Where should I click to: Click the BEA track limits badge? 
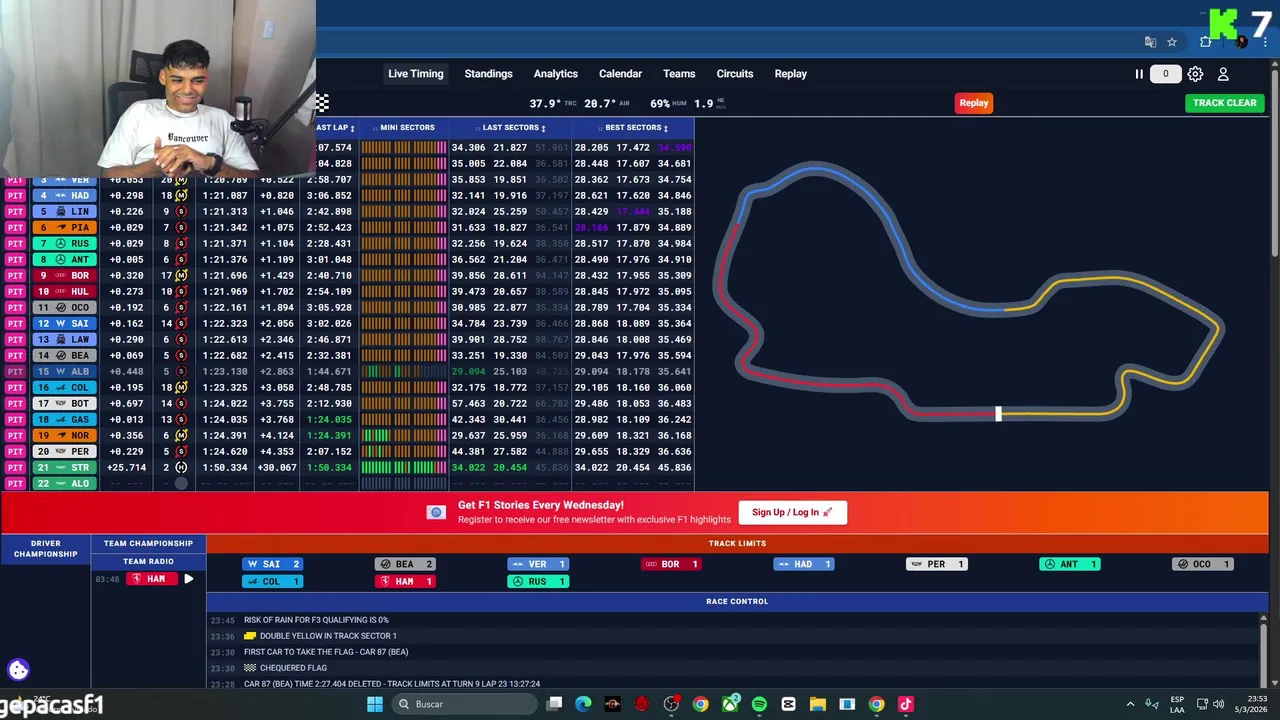pyautogui.click(x=405, y=564)
